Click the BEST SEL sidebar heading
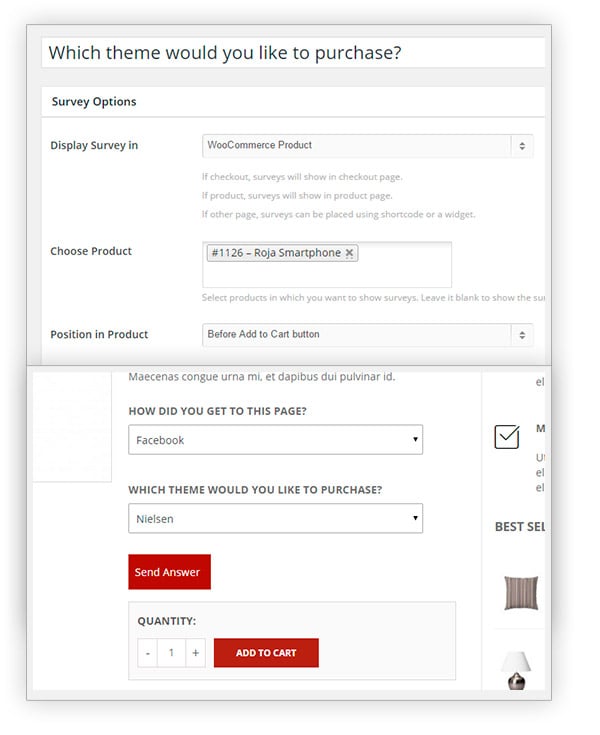This screenshot has width=600, height=735. click(519, 527)
